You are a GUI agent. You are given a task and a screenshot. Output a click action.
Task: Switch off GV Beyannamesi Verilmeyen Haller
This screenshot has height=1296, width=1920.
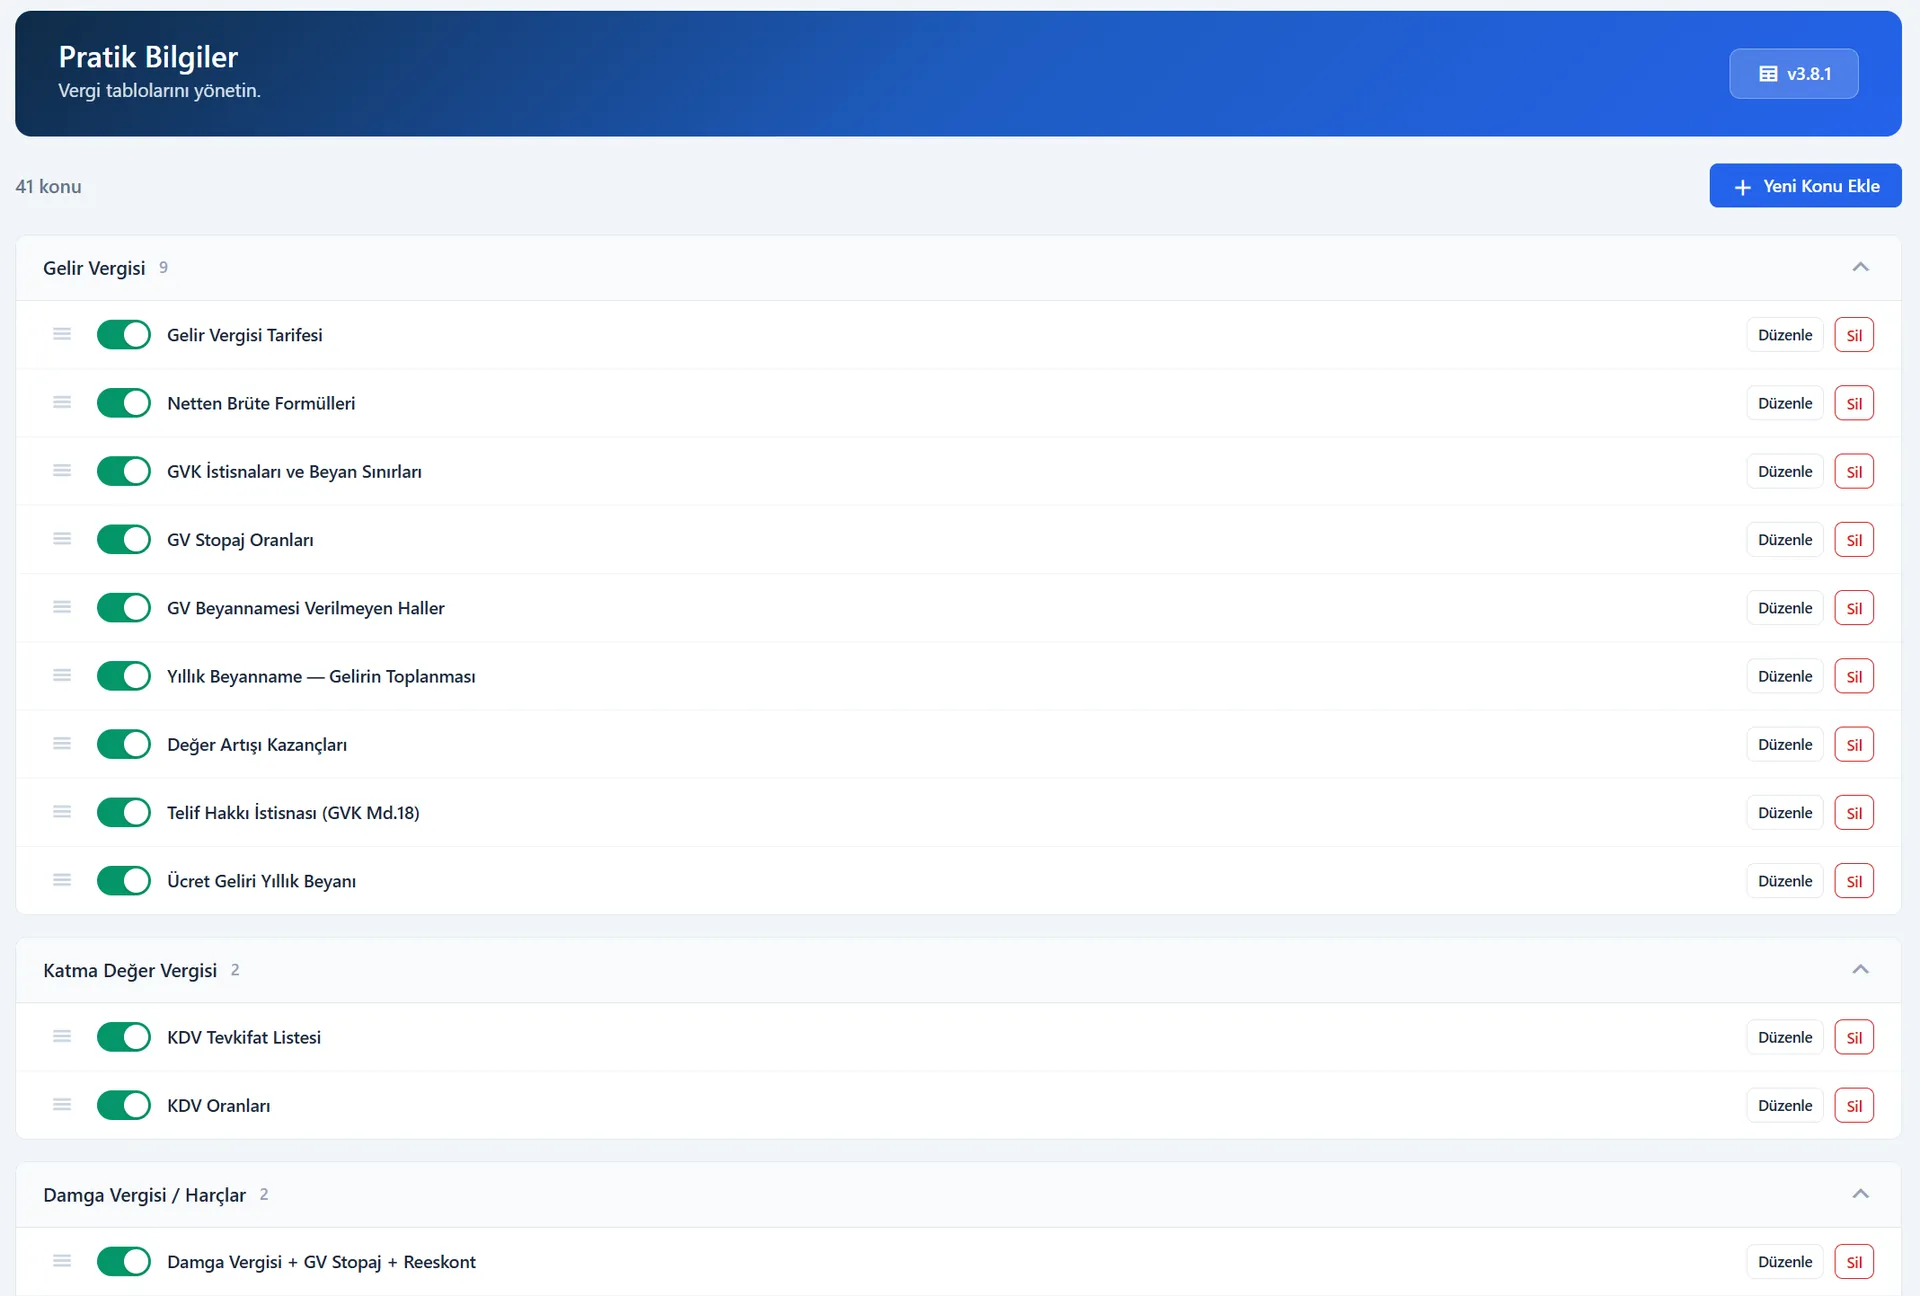(124, 608)
